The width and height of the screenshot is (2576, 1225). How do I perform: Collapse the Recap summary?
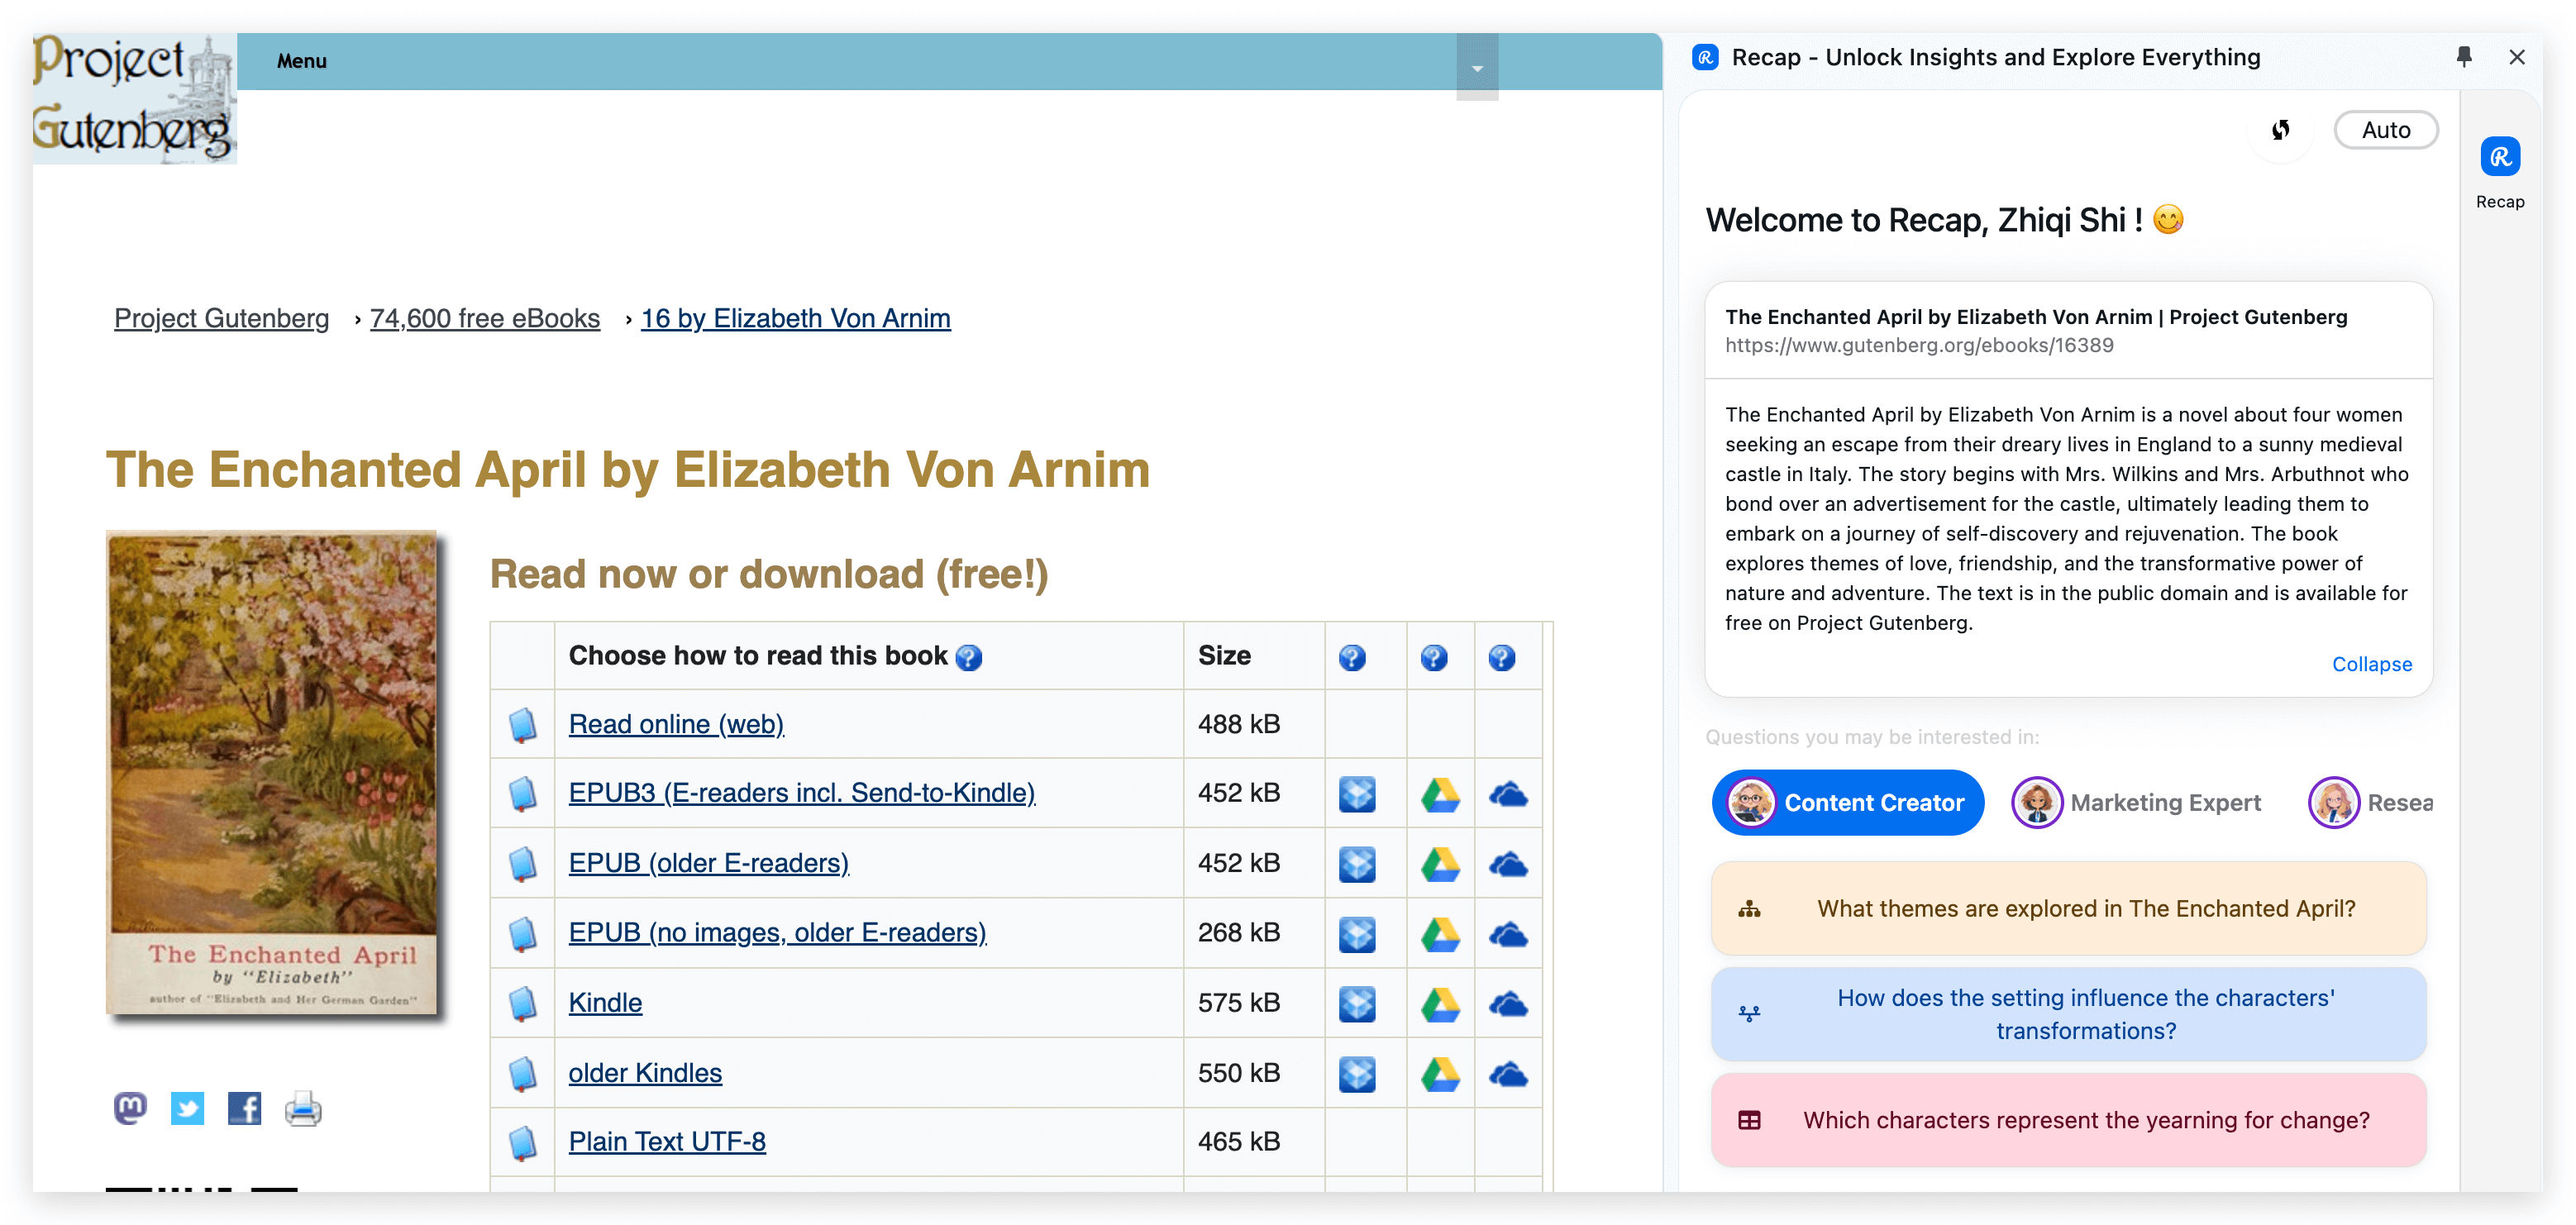(x=2371, y=664)
